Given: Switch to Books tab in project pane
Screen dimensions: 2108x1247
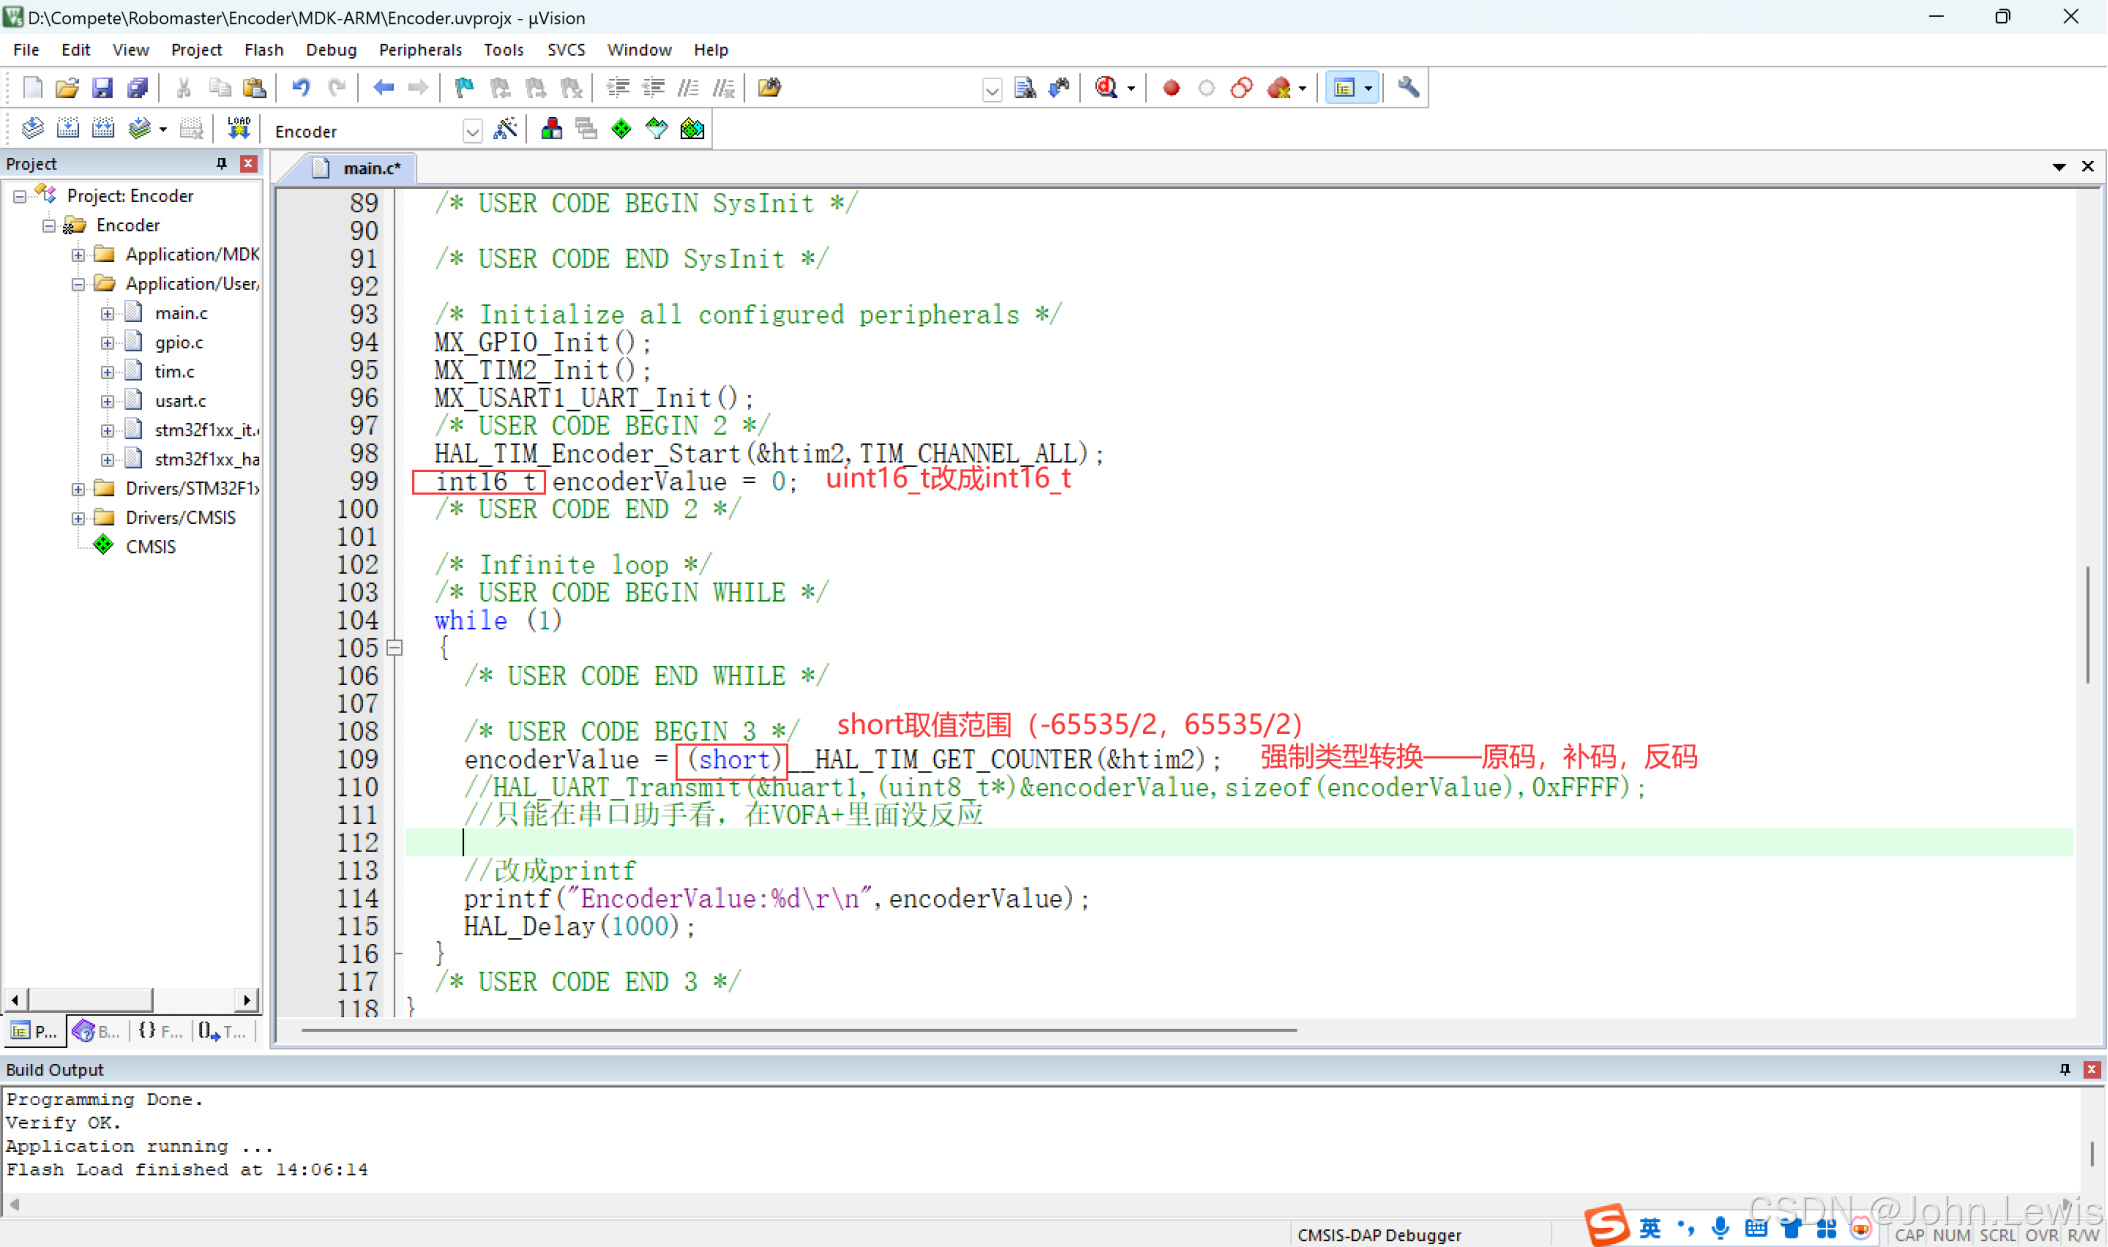Looking at the screenshot, I should 97,1031.
